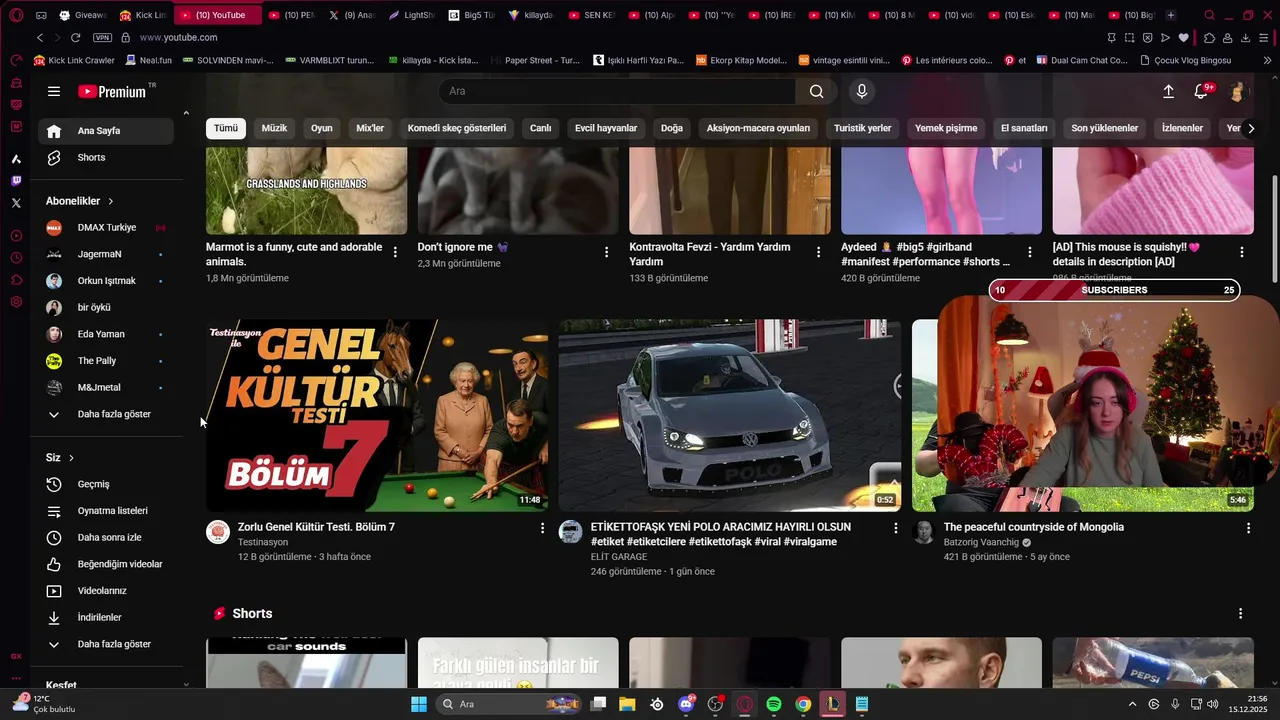The height and width of the screenshot is (720, 1280).
Task: Open the YouTube account avatar menu
Action: point(1238,91)
